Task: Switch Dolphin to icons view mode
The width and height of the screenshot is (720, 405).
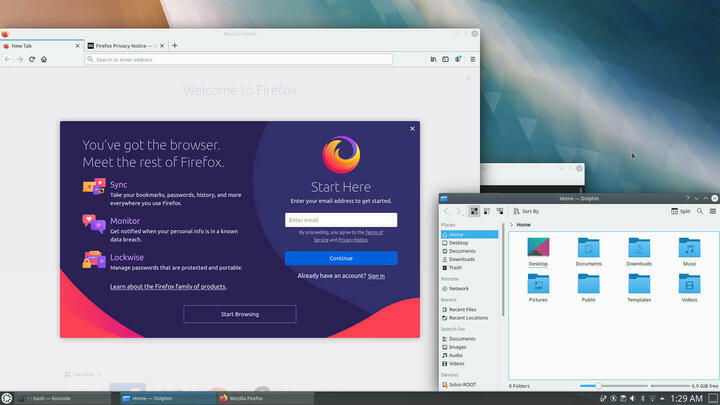Action: click(x=474, y=211)
